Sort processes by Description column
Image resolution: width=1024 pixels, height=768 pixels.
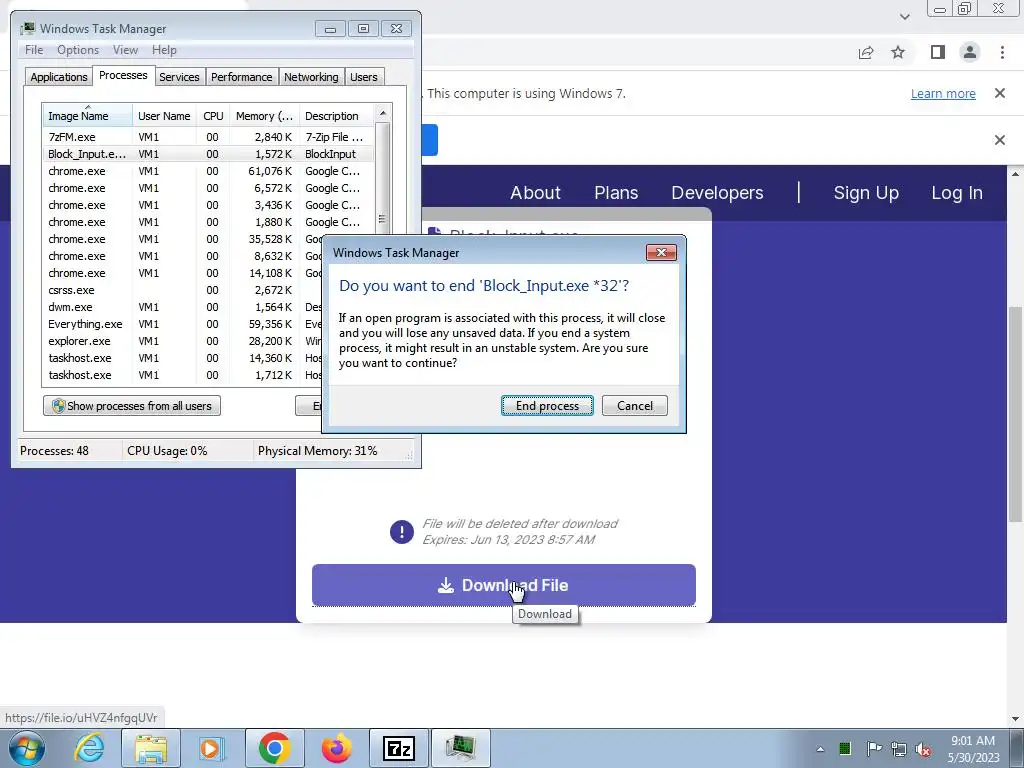337,116
